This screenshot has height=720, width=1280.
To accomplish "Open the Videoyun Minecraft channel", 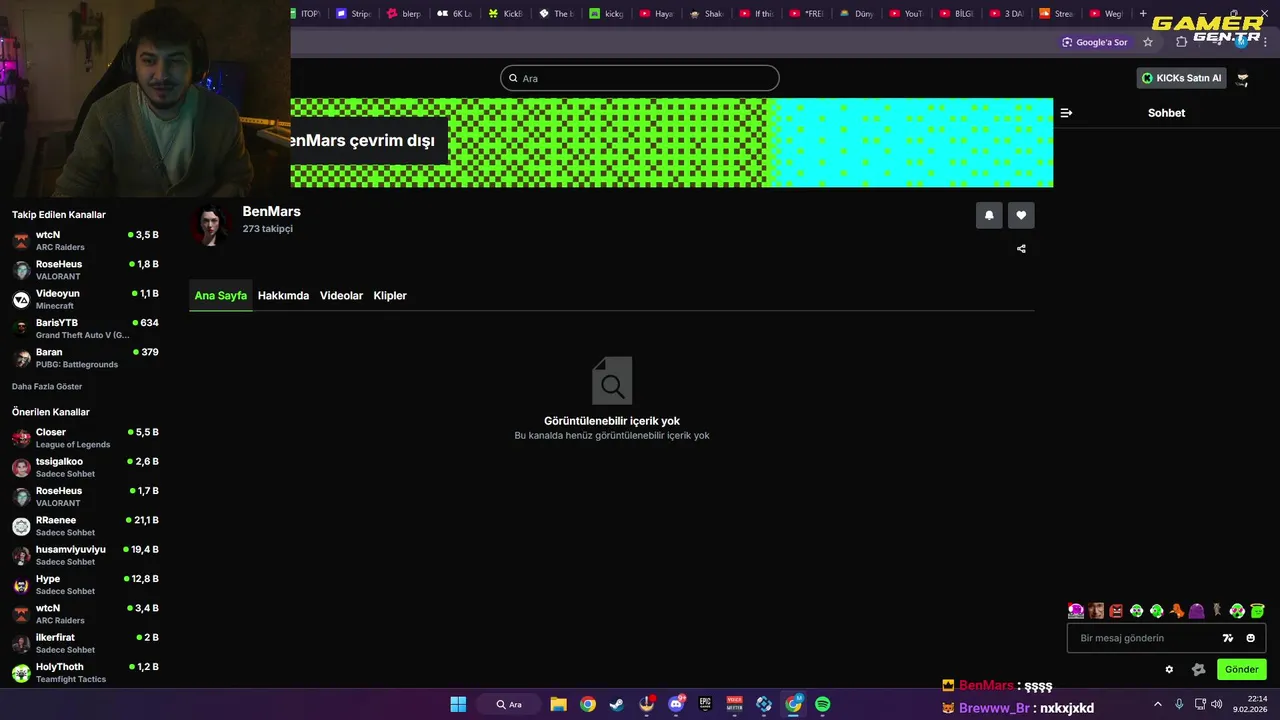I will coord(85,300).
